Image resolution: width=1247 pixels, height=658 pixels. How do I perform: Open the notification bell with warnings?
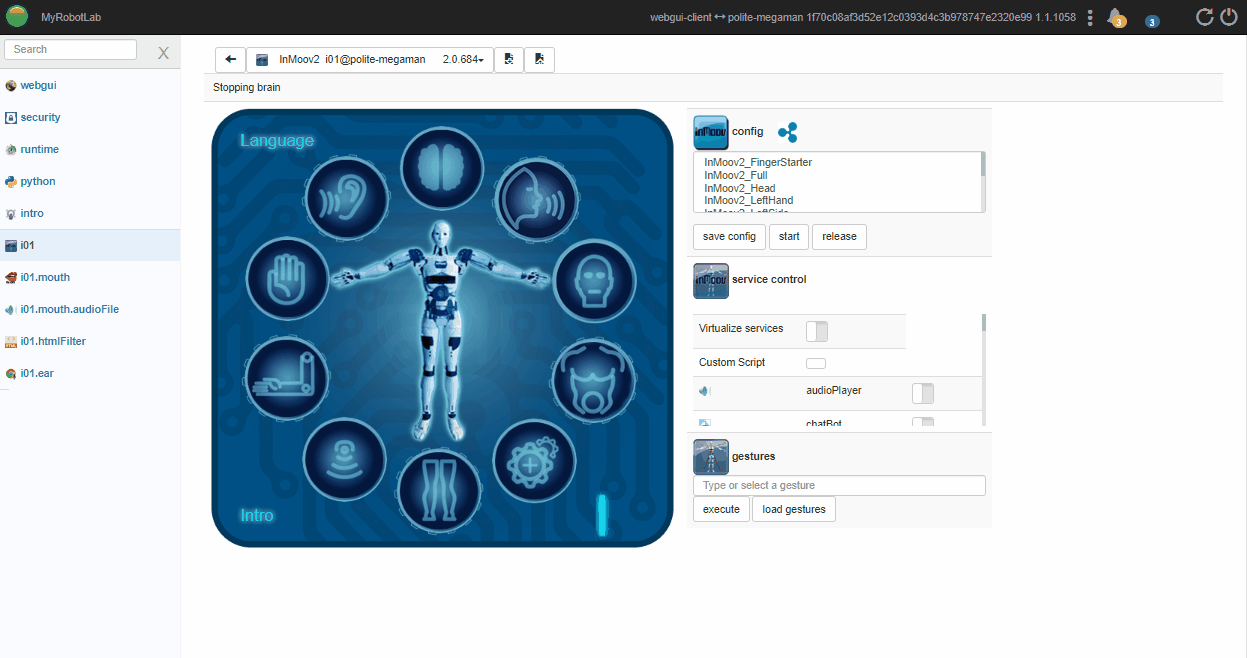pos(1114,17)
